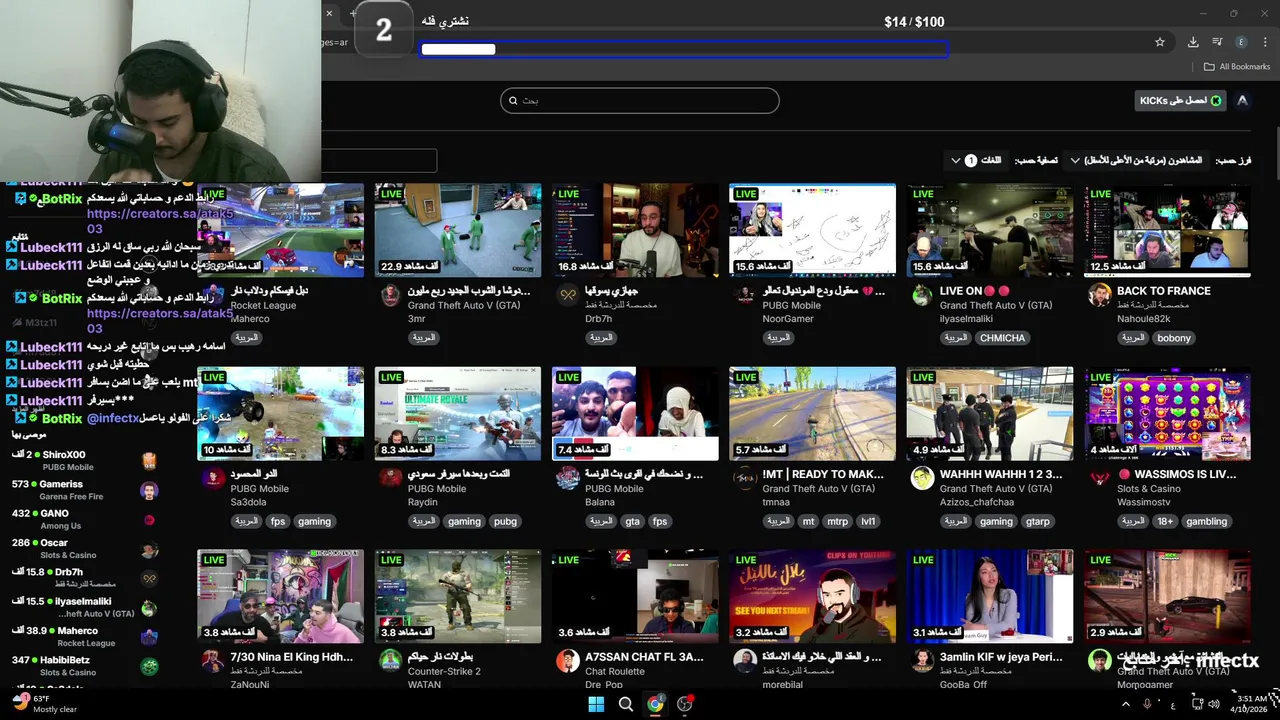Show hidden system tray icons
Viewport: 1280px width, 720px height.
pos(1125,704)
